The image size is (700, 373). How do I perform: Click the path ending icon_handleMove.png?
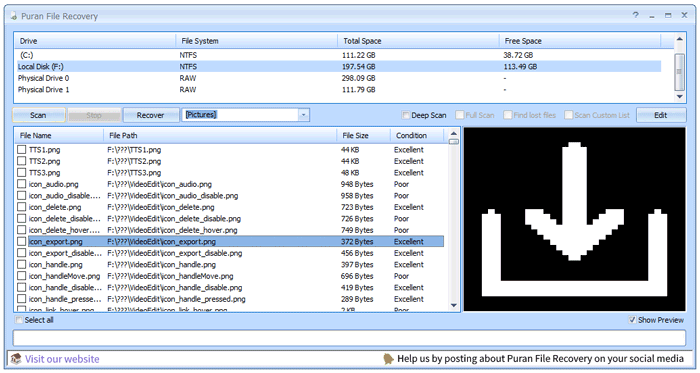[170, 276]
